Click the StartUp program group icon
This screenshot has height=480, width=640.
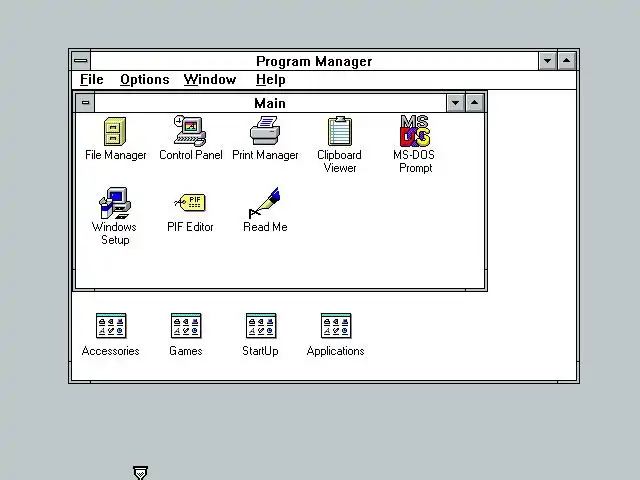261,326
